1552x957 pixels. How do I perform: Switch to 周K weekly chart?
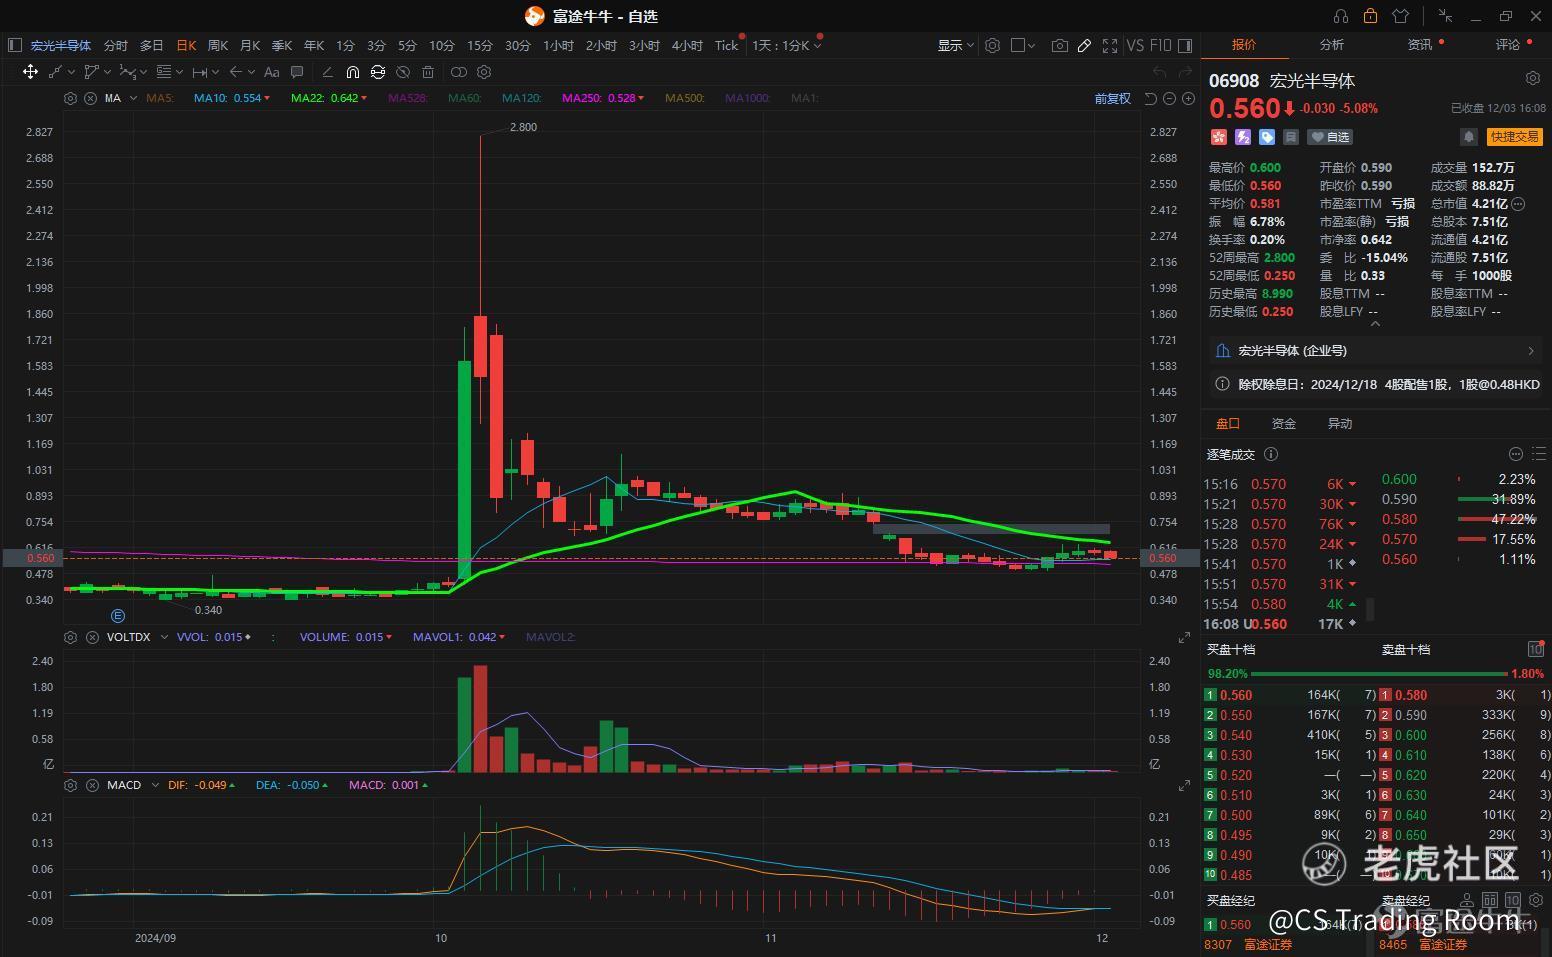point(218,45)
